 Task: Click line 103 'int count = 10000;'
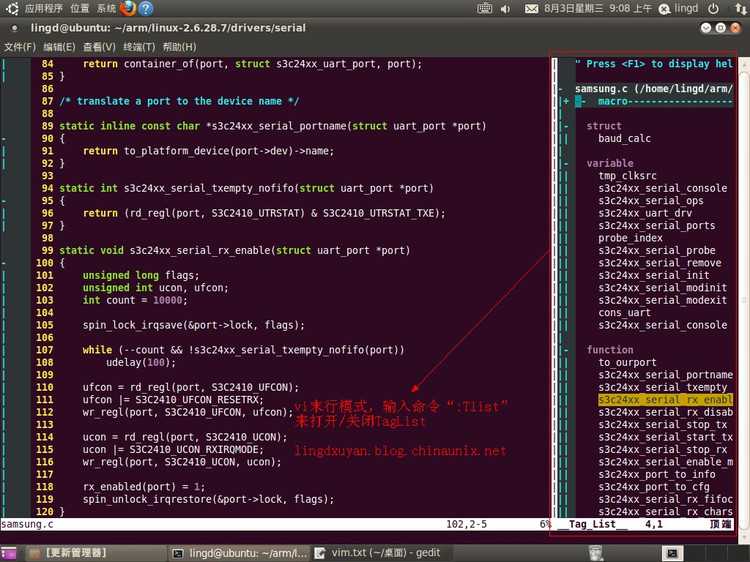135,300
